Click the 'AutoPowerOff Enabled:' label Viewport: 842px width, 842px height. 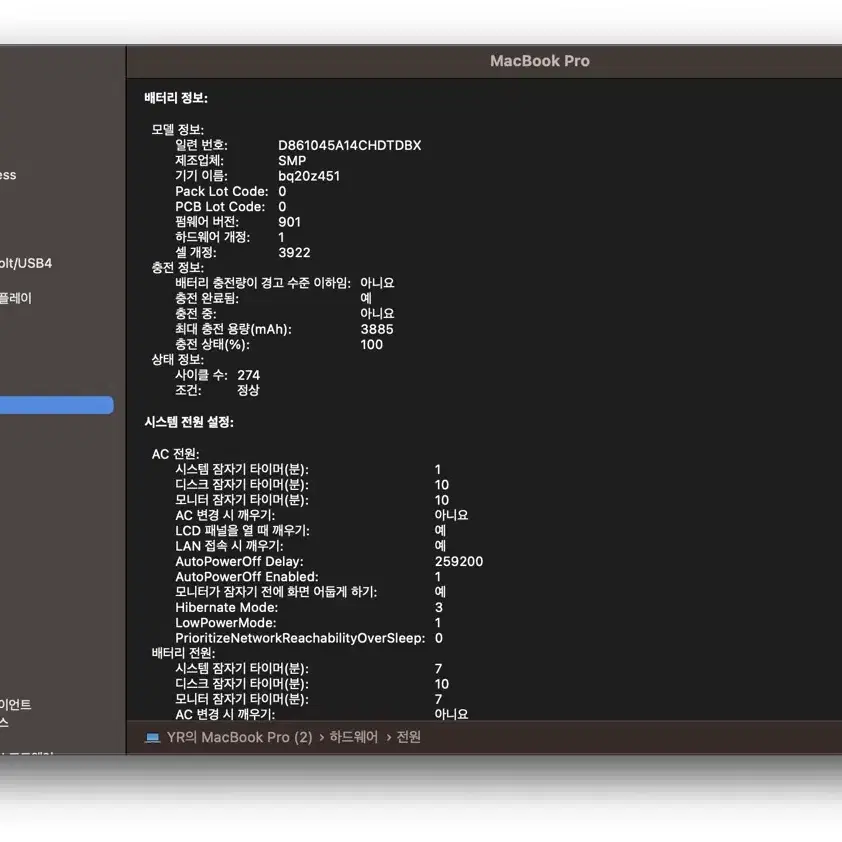[x=247, y=577]
